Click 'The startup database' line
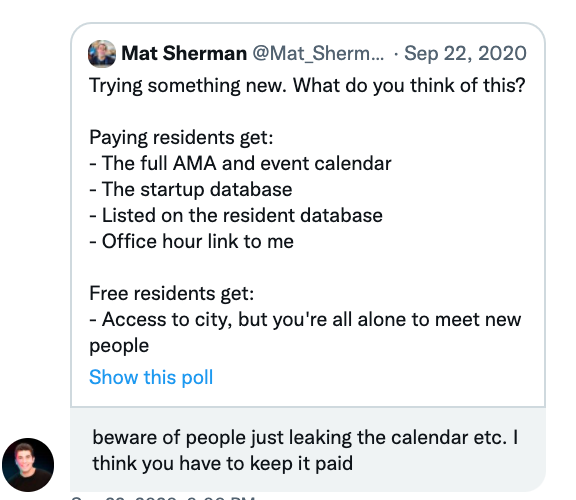Viewport: 576px width, 500px height. tap(191, 190)
